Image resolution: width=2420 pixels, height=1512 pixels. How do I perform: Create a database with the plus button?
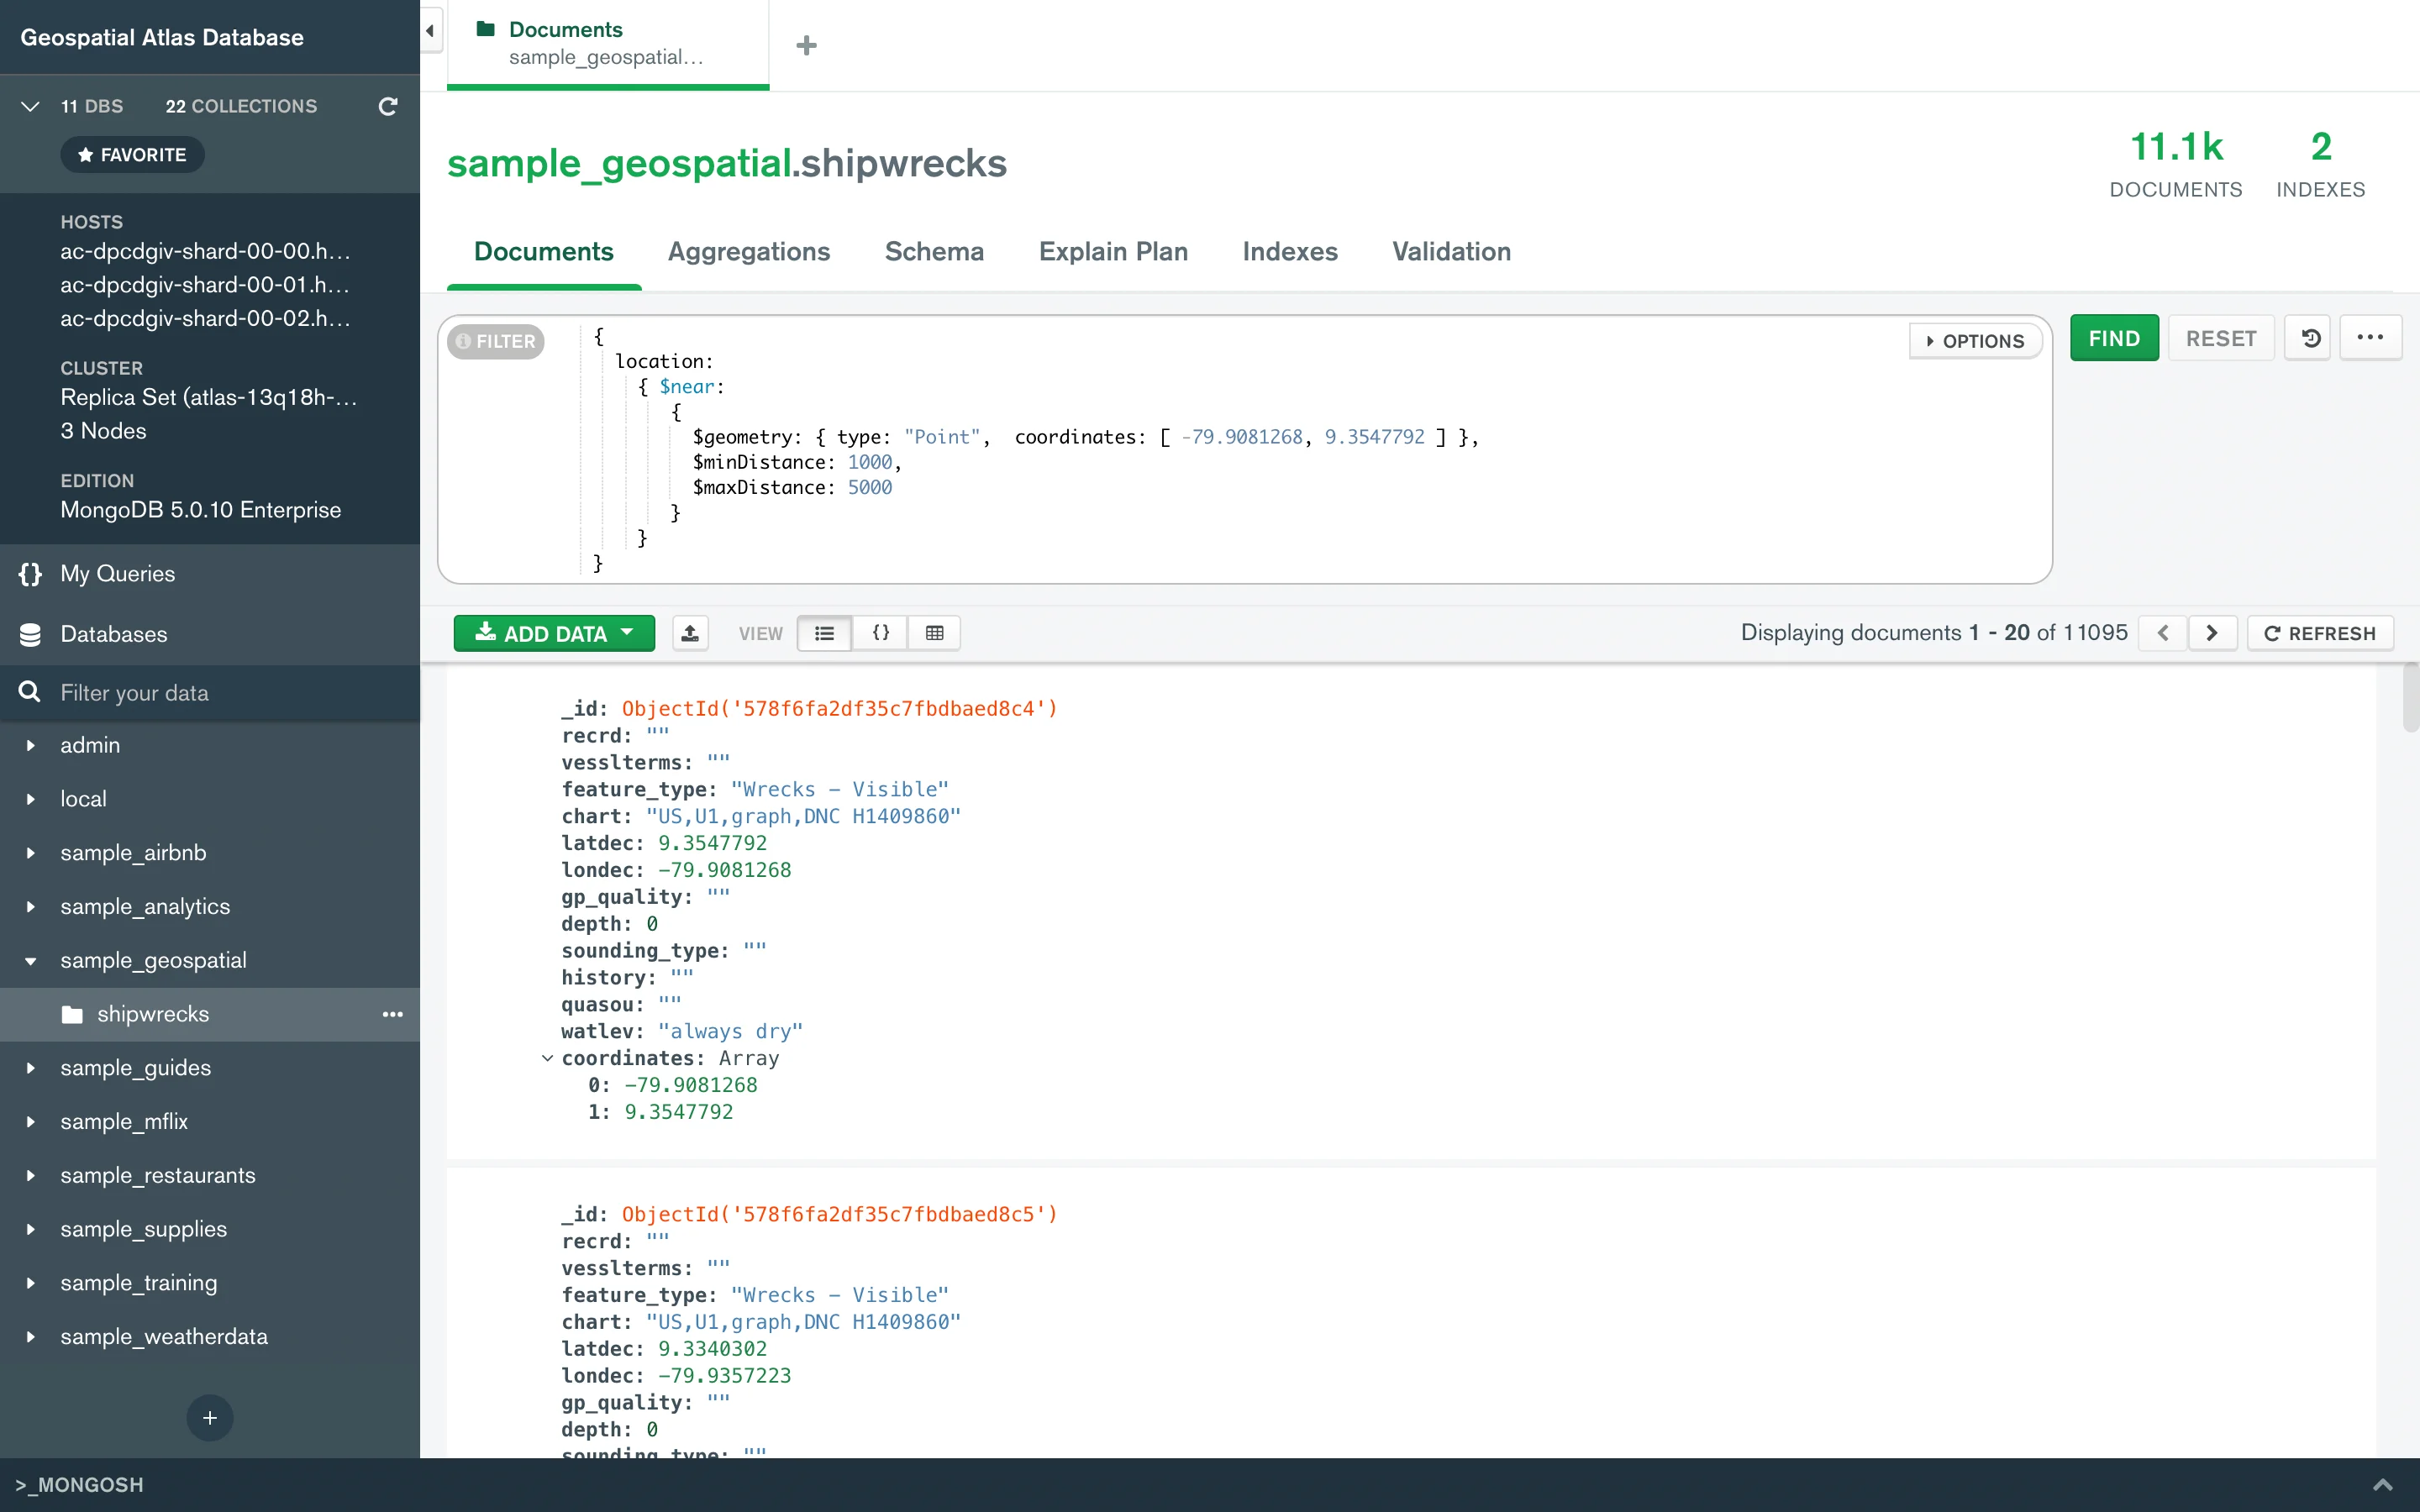(210, 1417)
